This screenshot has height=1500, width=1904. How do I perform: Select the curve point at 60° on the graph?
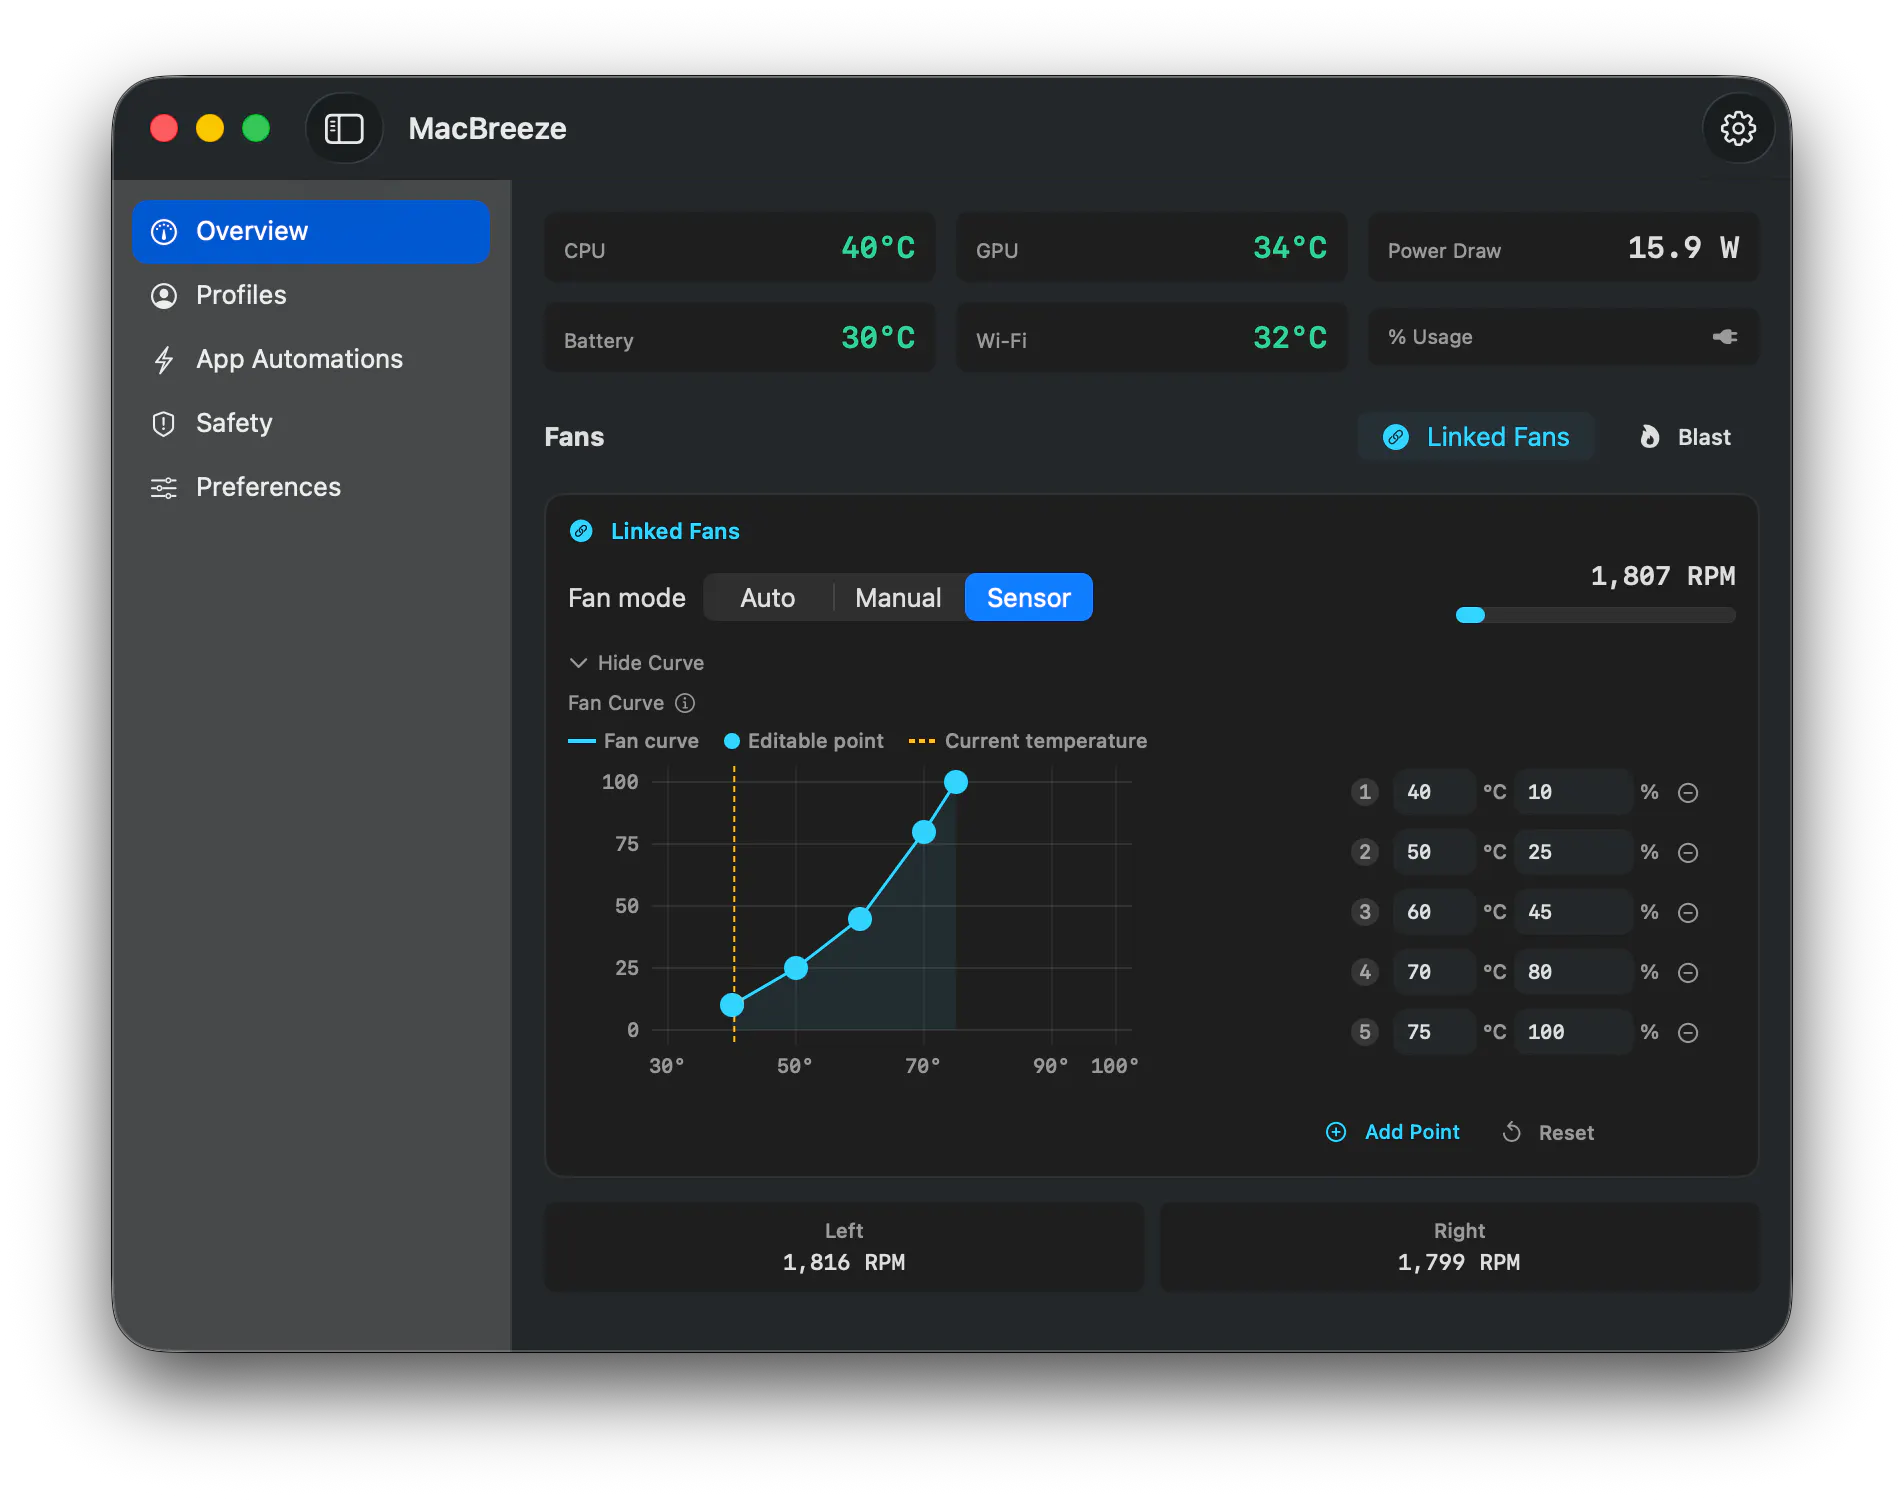tap(860, 919)
